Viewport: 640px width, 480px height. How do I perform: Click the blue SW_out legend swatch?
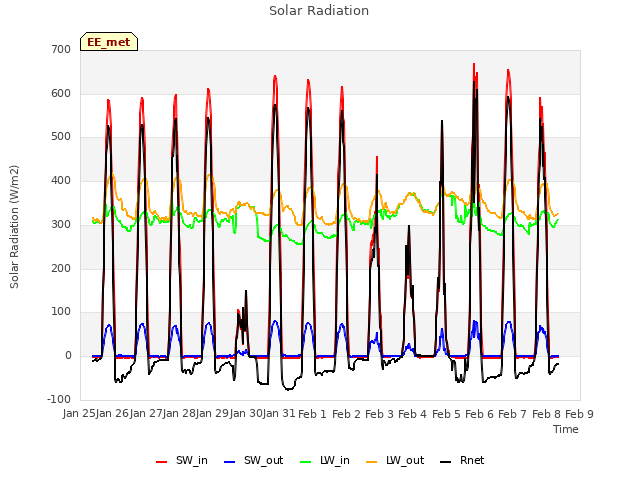(230, 462)
